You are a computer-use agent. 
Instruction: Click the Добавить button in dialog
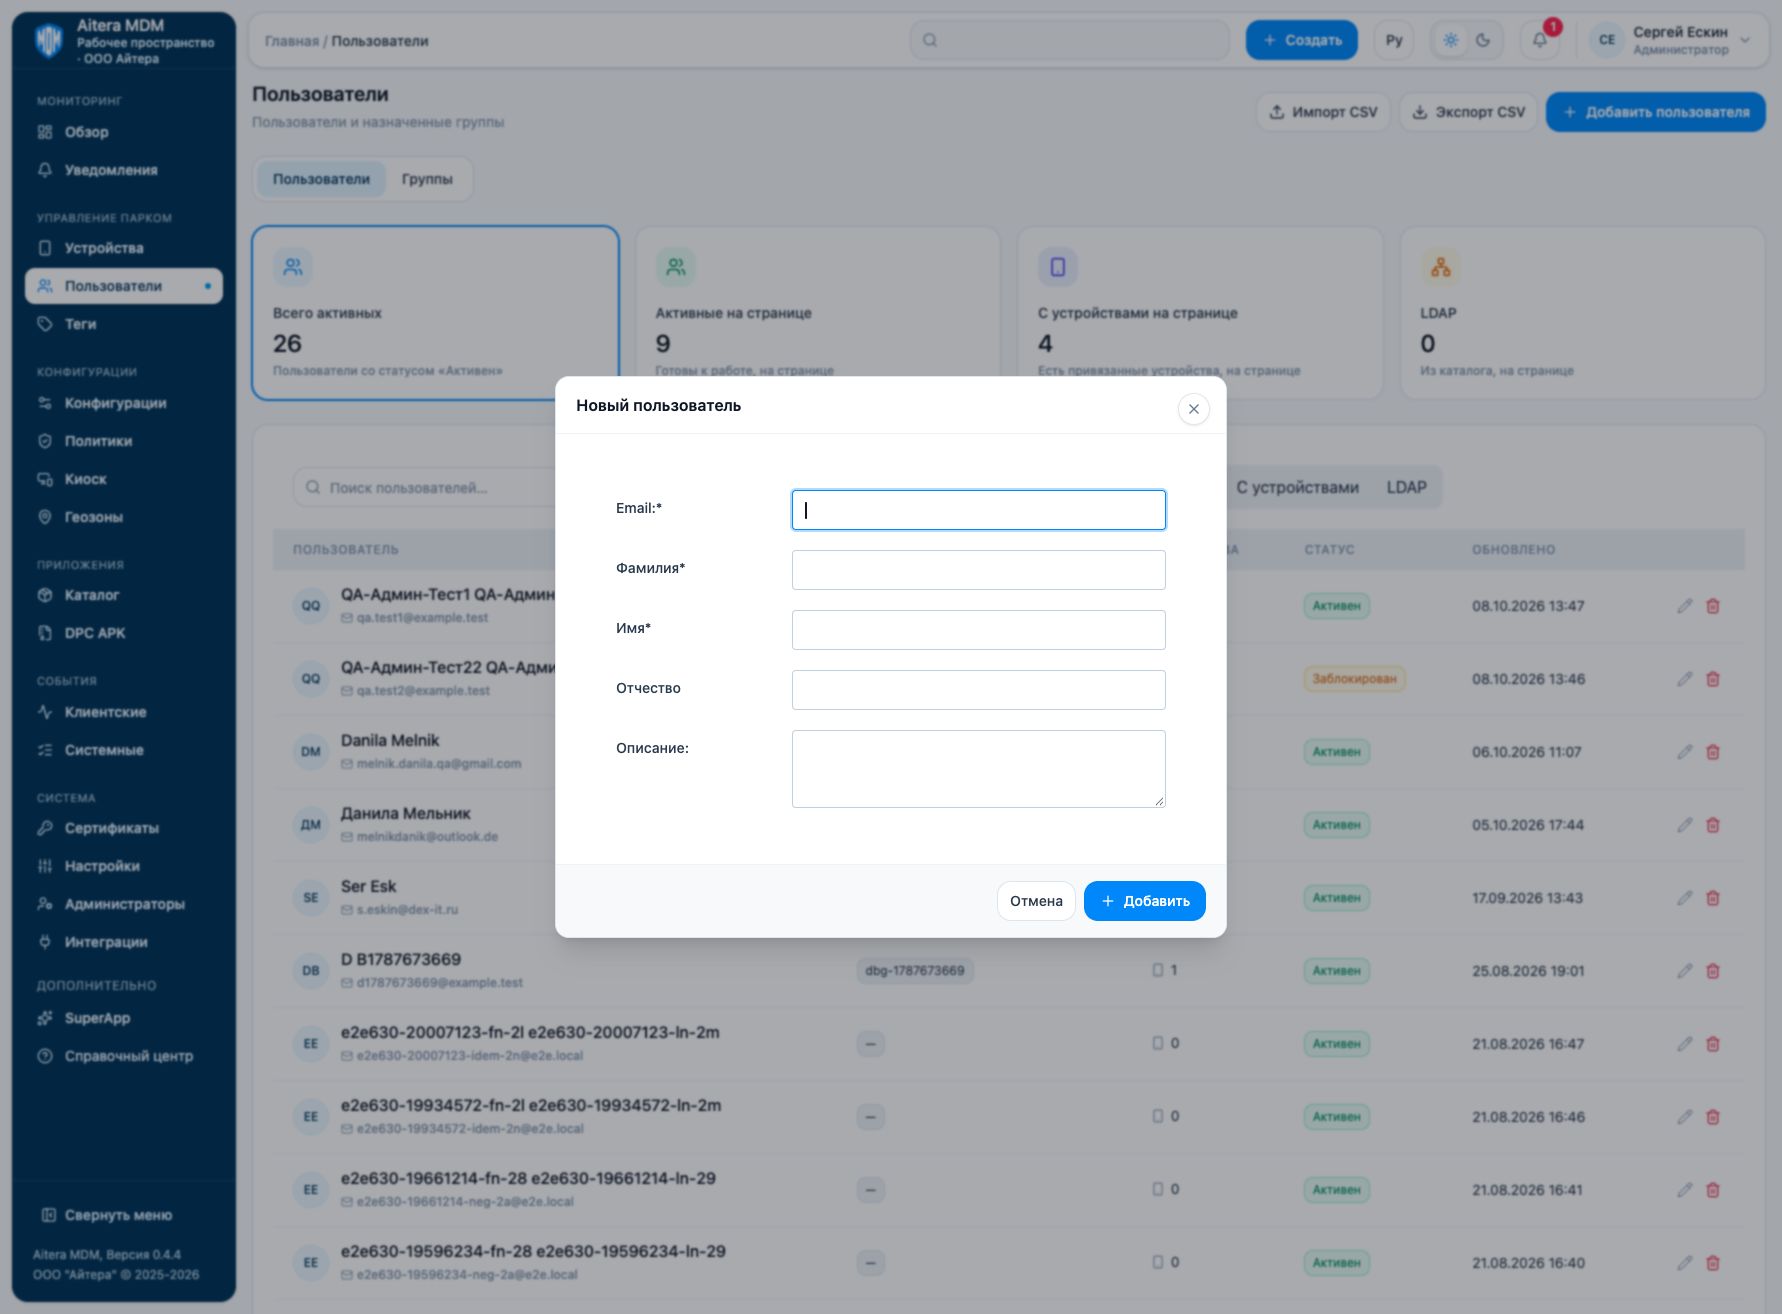click(x=1145, y=901)
